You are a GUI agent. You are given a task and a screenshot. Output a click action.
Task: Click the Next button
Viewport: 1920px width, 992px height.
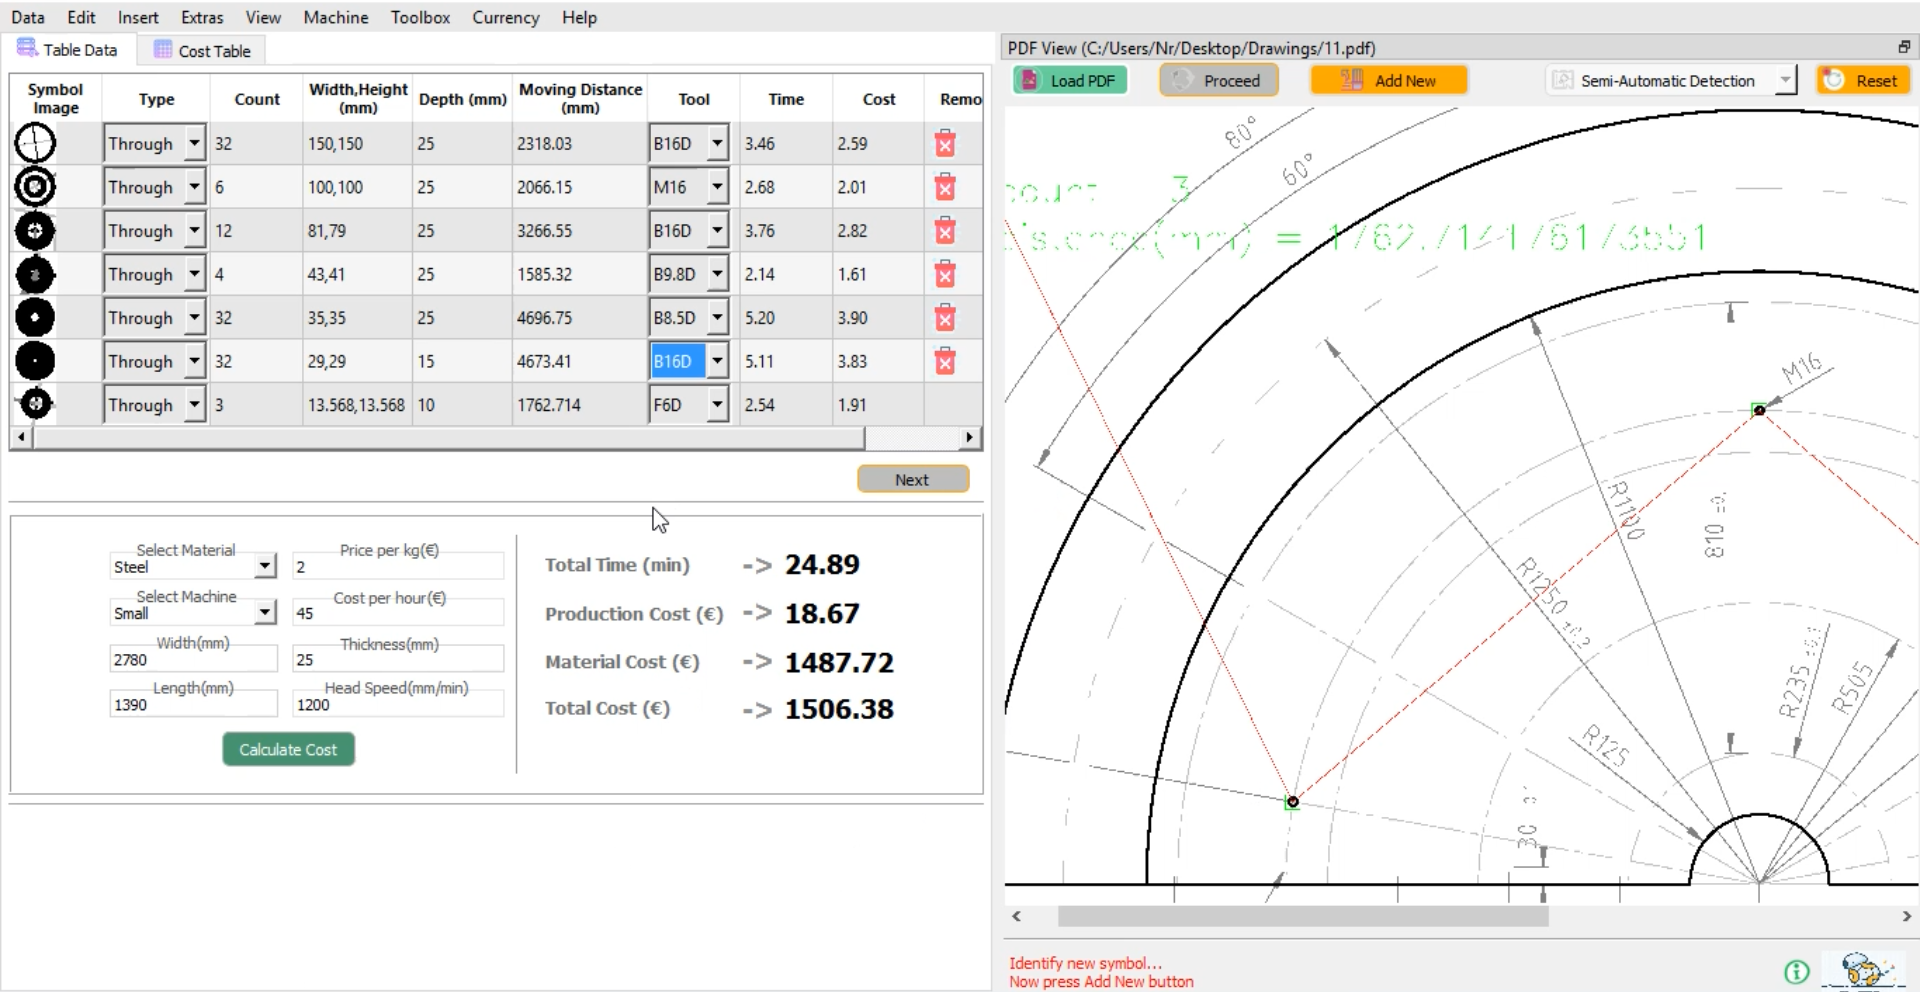coord(912,479)
